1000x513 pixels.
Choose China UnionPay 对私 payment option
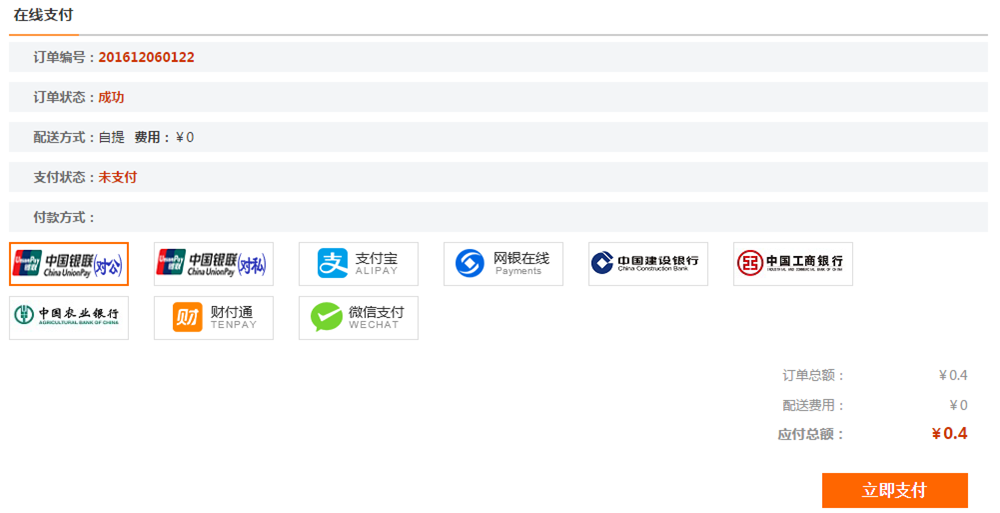tap(213, 264)
